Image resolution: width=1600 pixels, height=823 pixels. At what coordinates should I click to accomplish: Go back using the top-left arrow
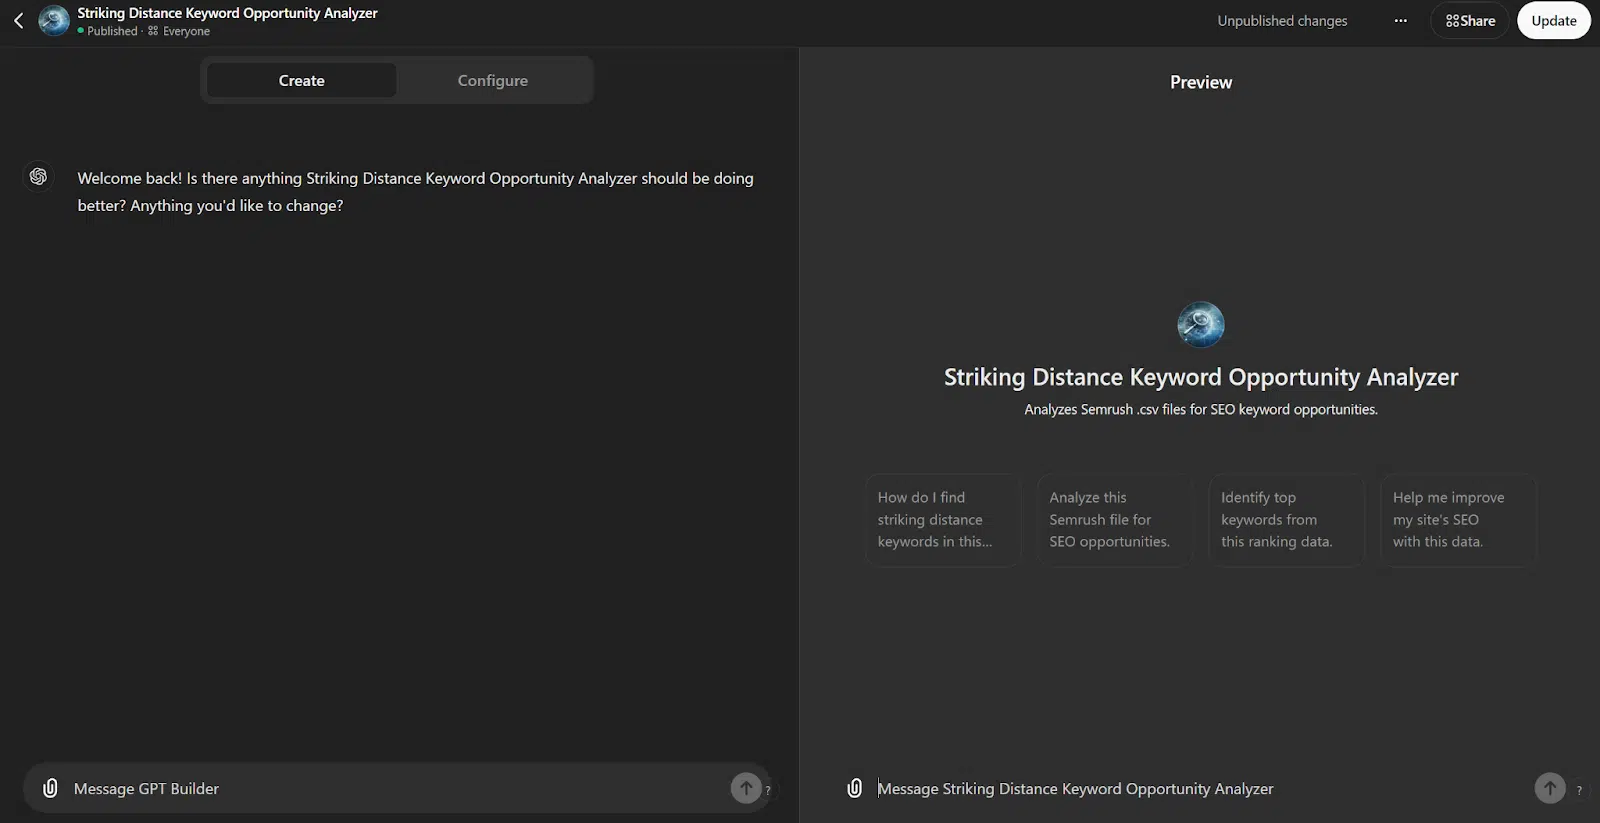(18, 21)
